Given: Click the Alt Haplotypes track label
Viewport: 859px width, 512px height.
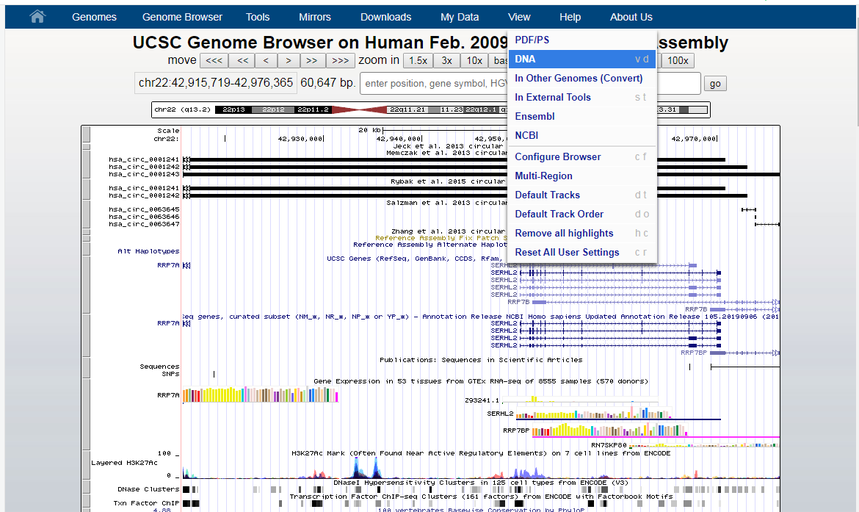Looking at the screenshot, I should [x=148, y=251].
